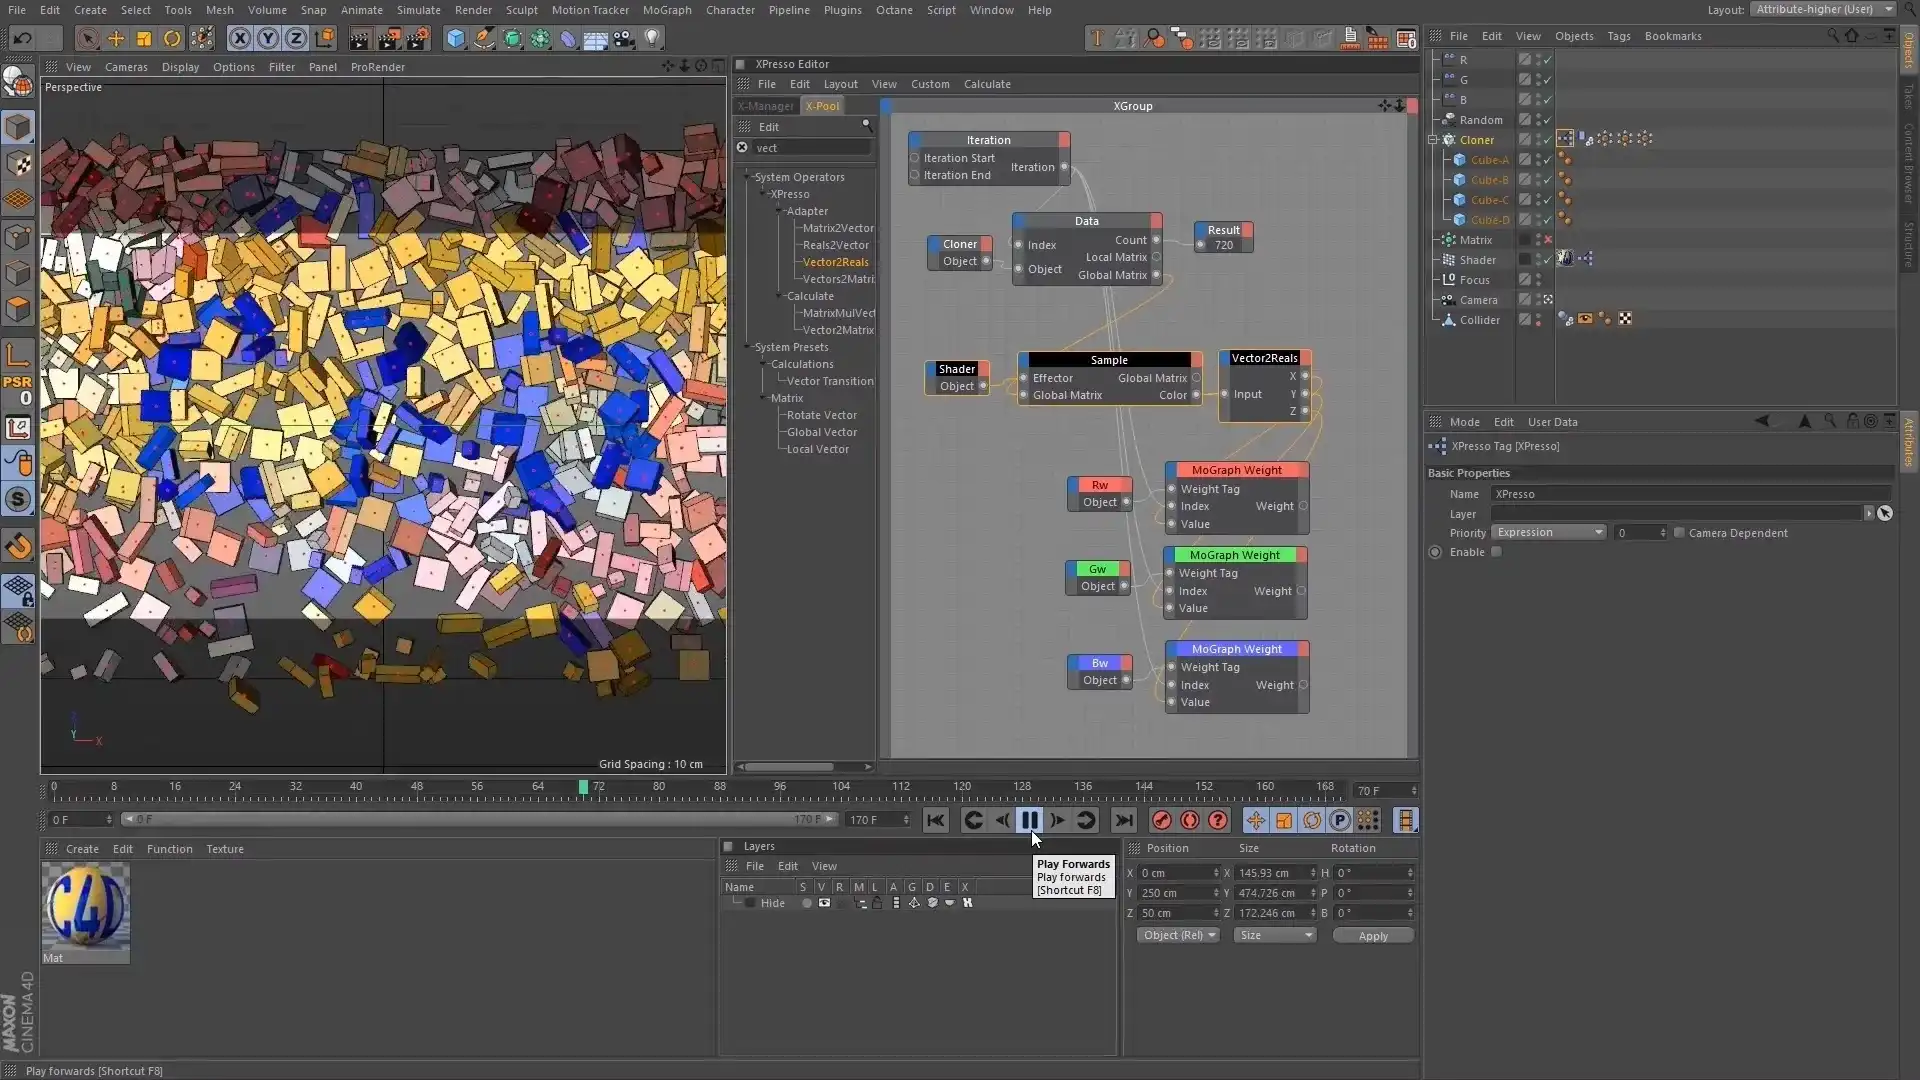Screen dimensions: 1920x1080
Task: Switch to the User Data tab
Action: (1552, 421)
